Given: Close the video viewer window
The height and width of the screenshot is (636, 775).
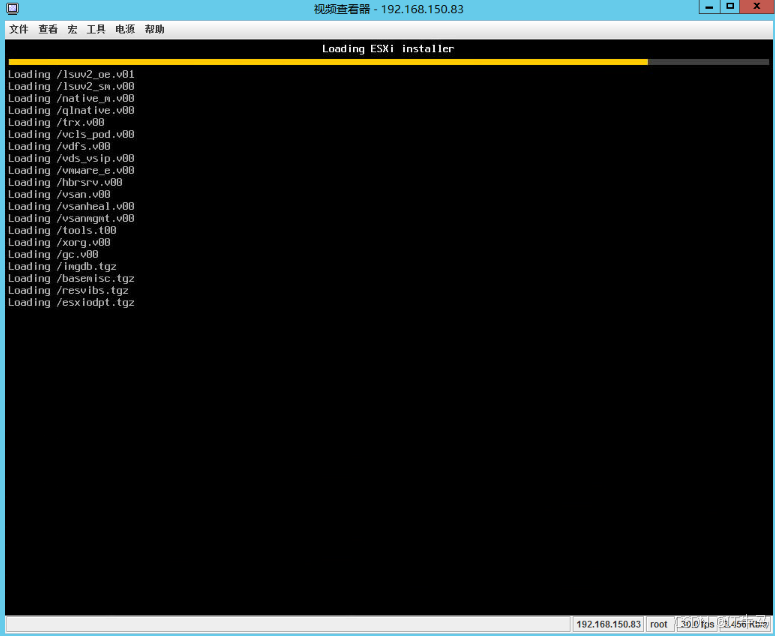Looking at the screenshot, I should click(757, 6).
